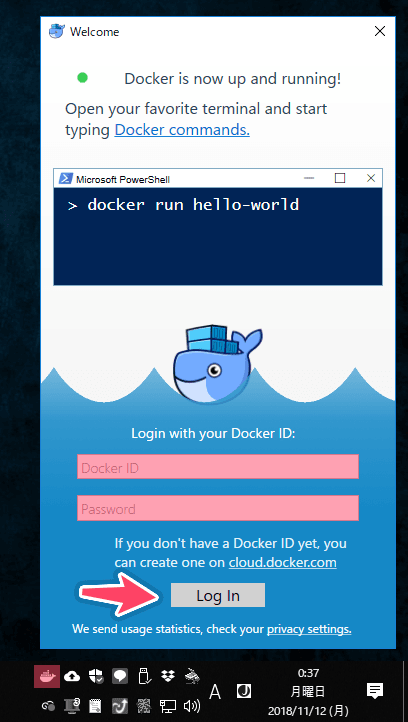408x722 pixels.
Task: Open the speaker volume tray icon
Action: click(x=192, y=706)
